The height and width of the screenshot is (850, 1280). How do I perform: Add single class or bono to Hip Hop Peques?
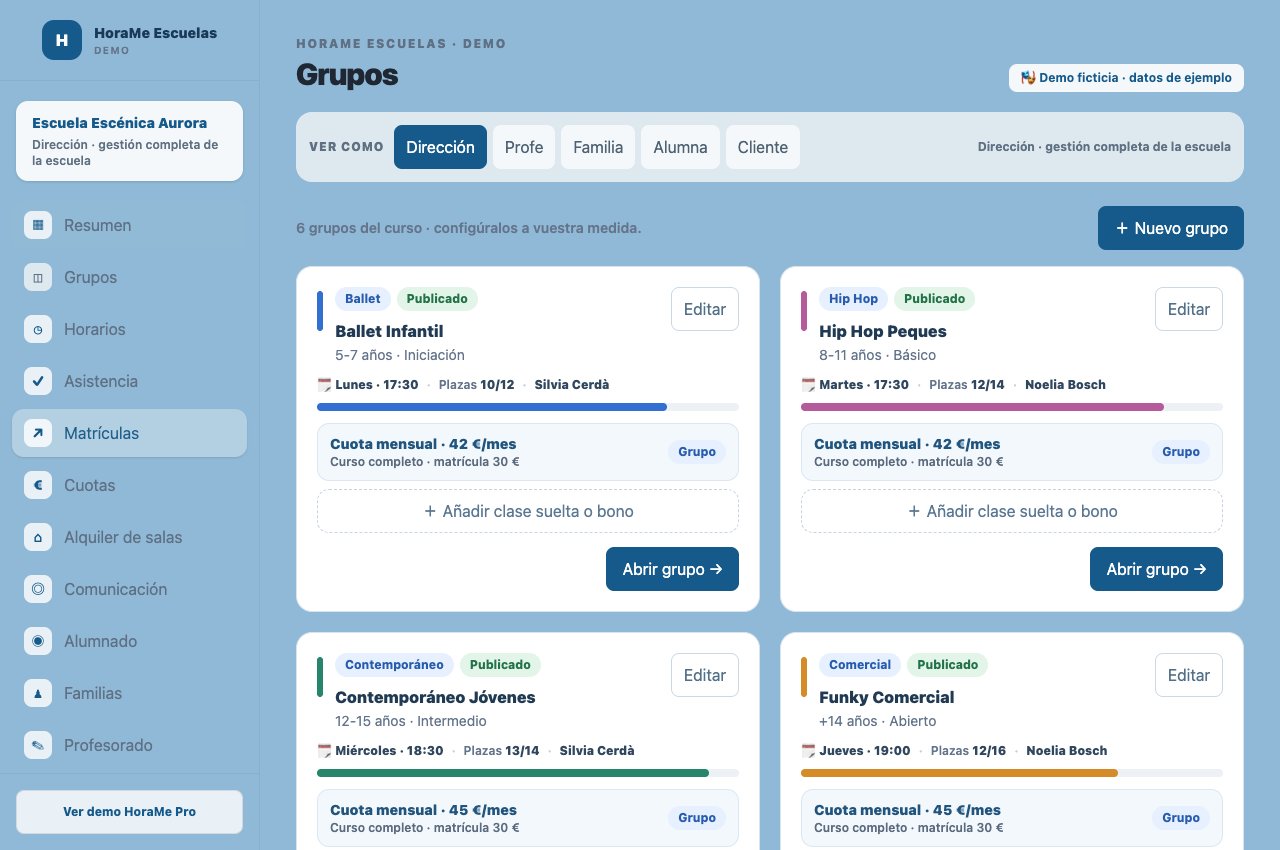click(1012, 511)
